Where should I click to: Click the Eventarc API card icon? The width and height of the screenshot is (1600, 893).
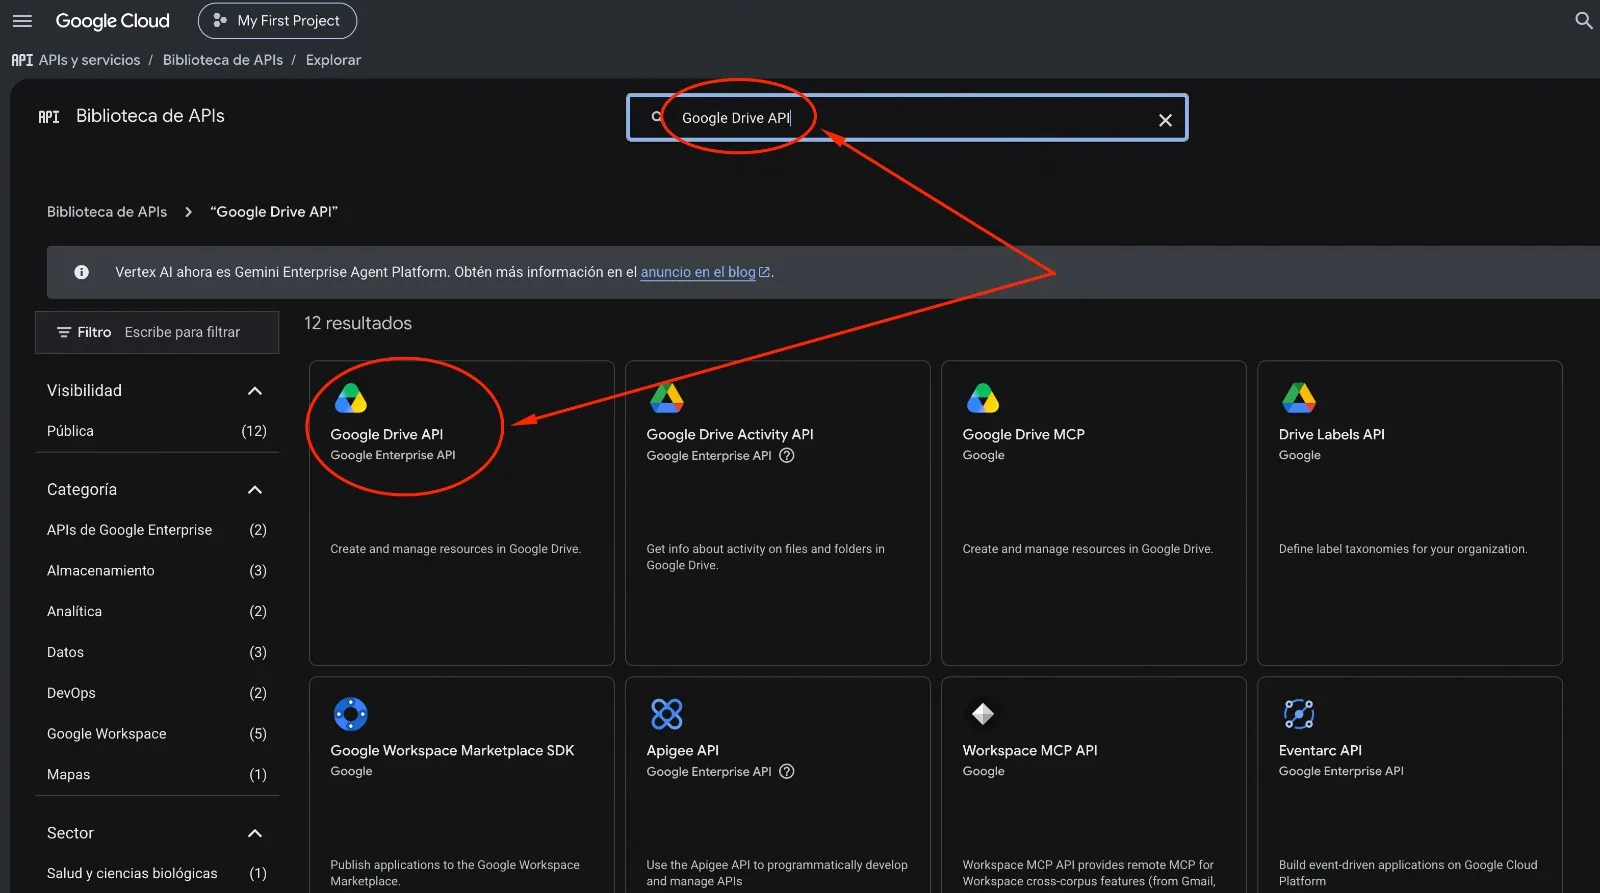click(x=1298, y=714)
